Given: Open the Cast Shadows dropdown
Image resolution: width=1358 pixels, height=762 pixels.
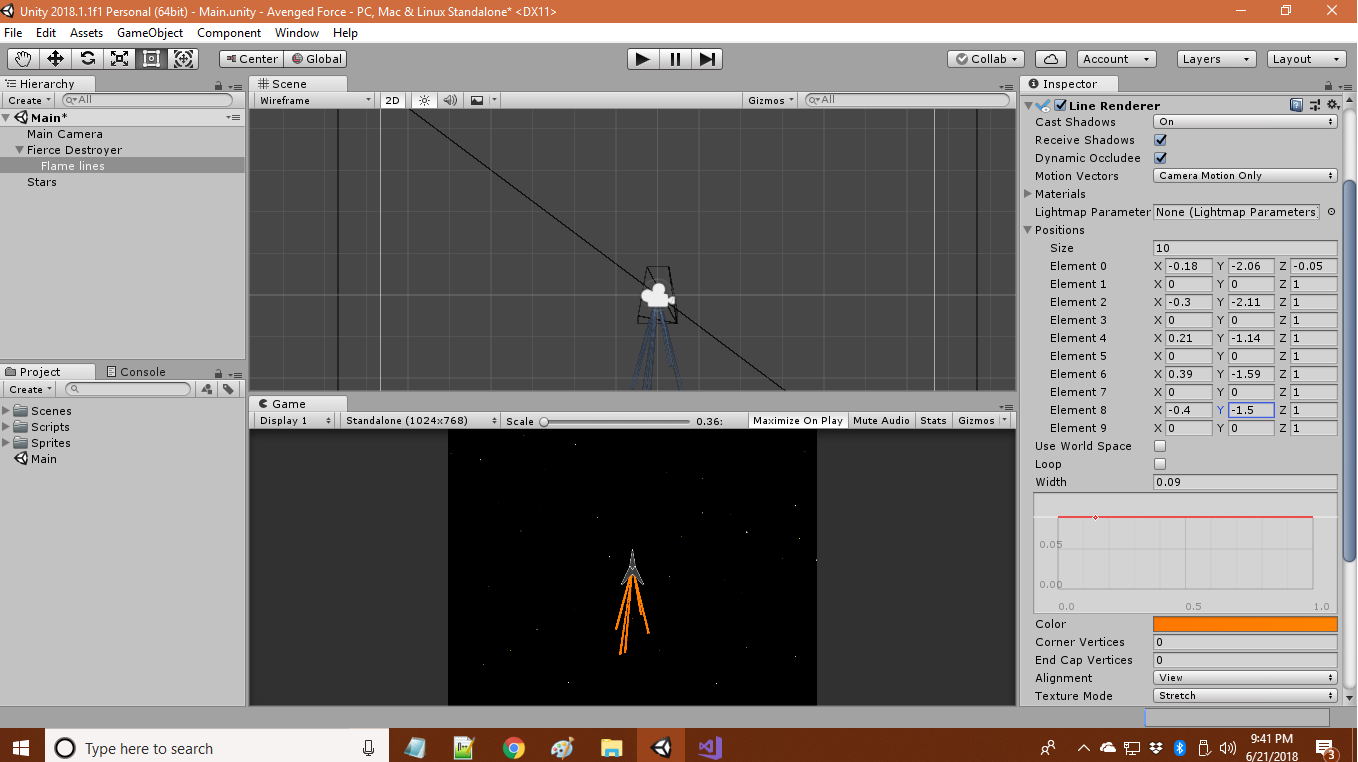Looking at the screenshot, I should click(1245, 121).
